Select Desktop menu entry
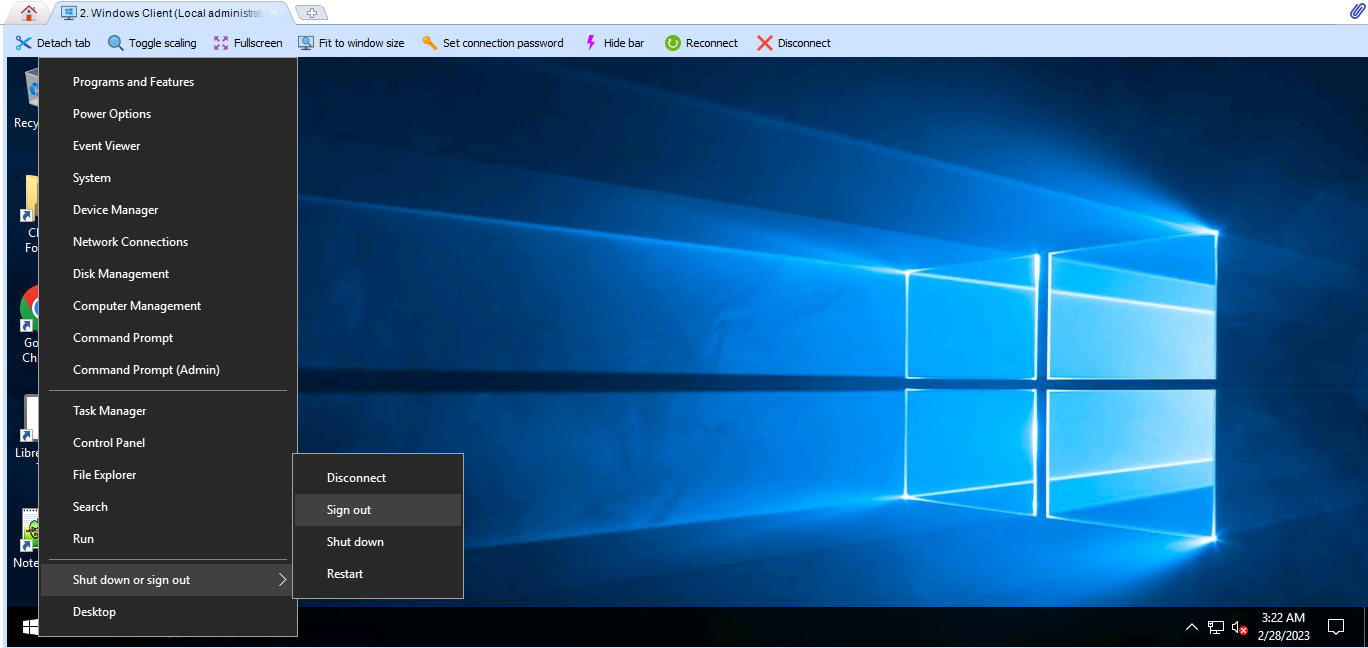The height and width of the screenshot is (648, 1368). tap(168, 612)
